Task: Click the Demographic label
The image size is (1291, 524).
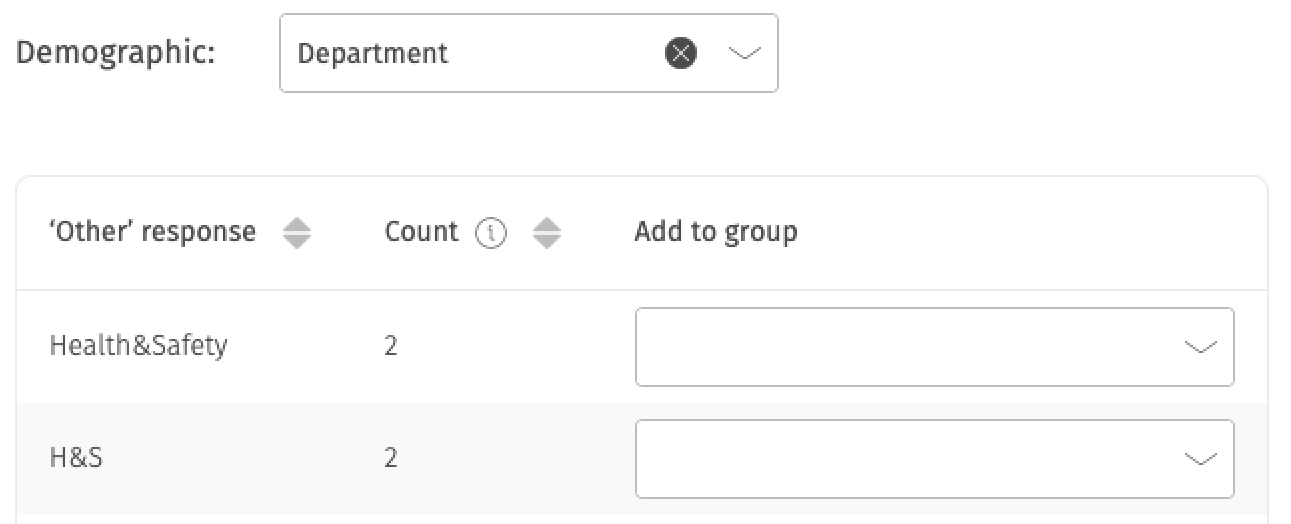Action: tap(115, 53)
